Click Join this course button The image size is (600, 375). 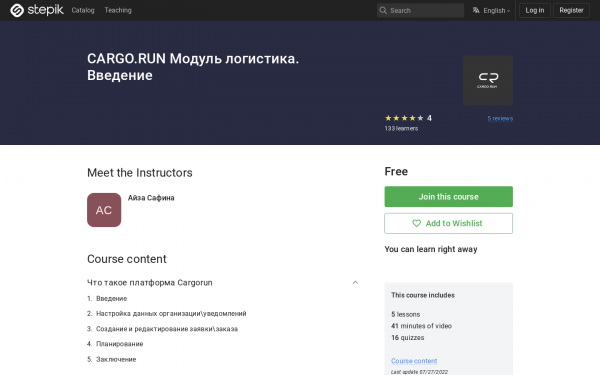point(448,197)
